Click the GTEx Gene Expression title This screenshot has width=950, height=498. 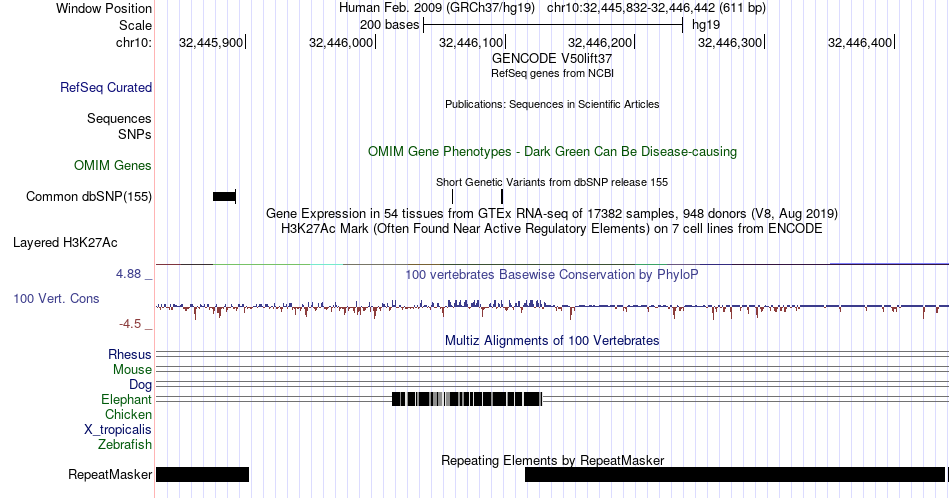(552, 213)
